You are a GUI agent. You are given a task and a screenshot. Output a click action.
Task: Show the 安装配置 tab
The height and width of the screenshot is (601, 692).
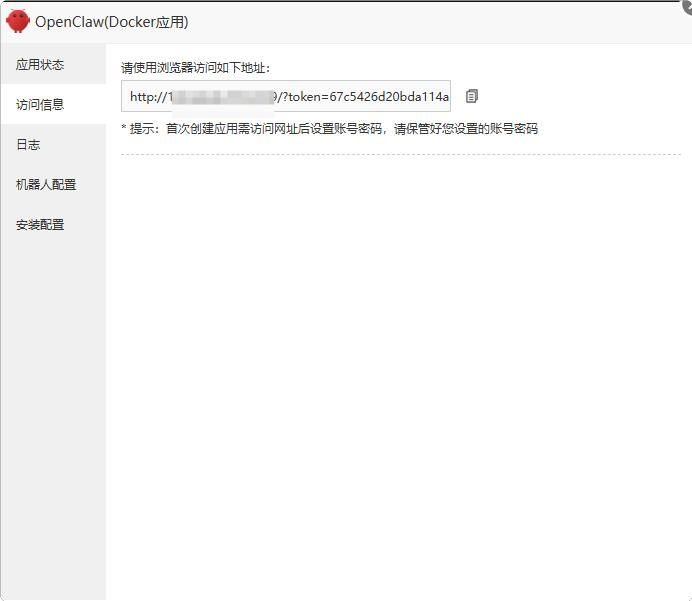[x=40, y=225]
